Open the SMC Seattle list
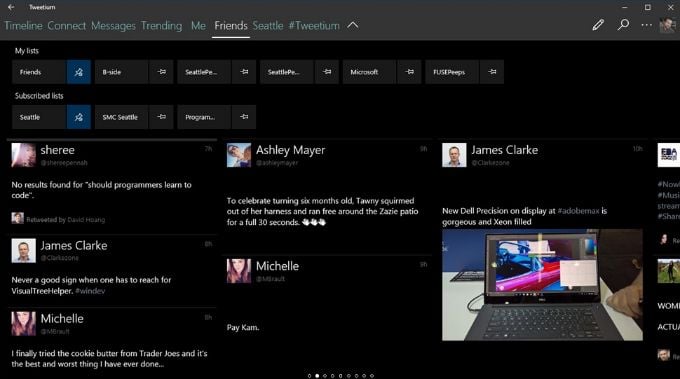This screenshot has width=680, height=379. pos(121,117)
